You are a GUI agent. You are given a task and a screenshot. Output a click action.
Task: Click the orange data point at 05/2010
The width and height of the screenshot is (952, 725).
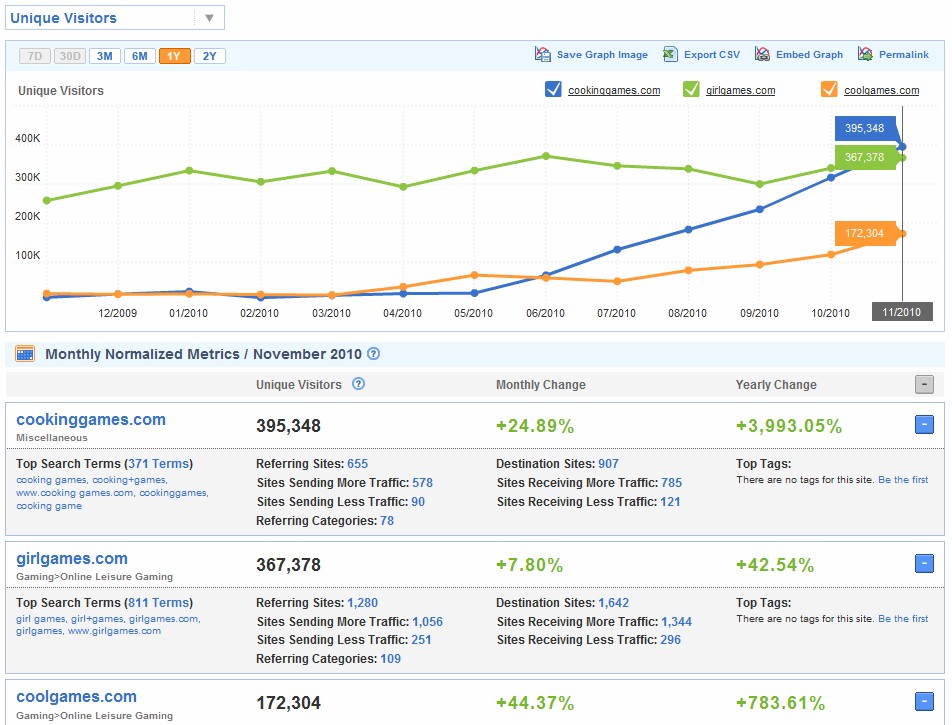tap(475, 275)
